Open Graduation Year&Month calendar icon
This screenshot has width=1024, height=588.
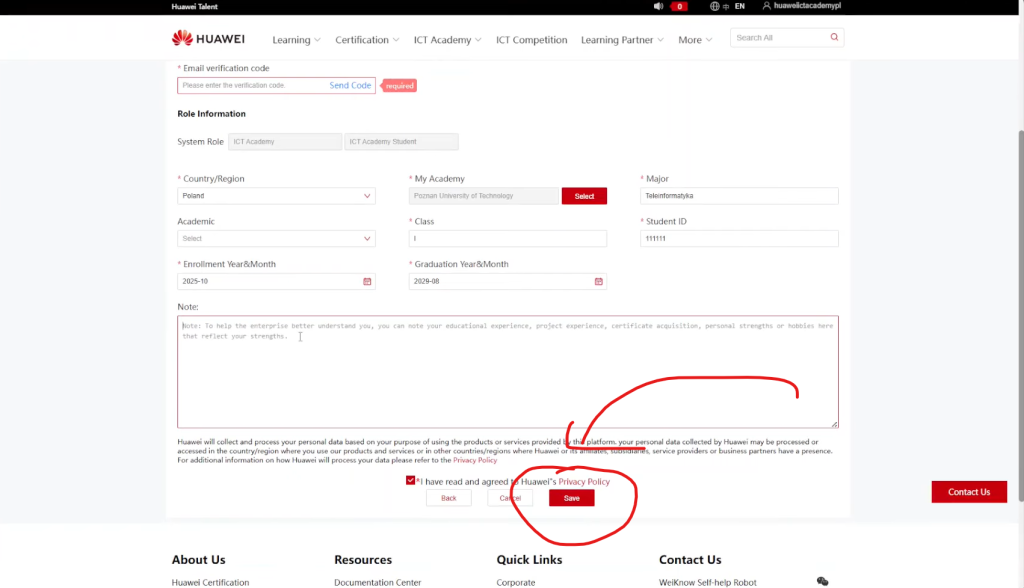[x=598, y=282]
